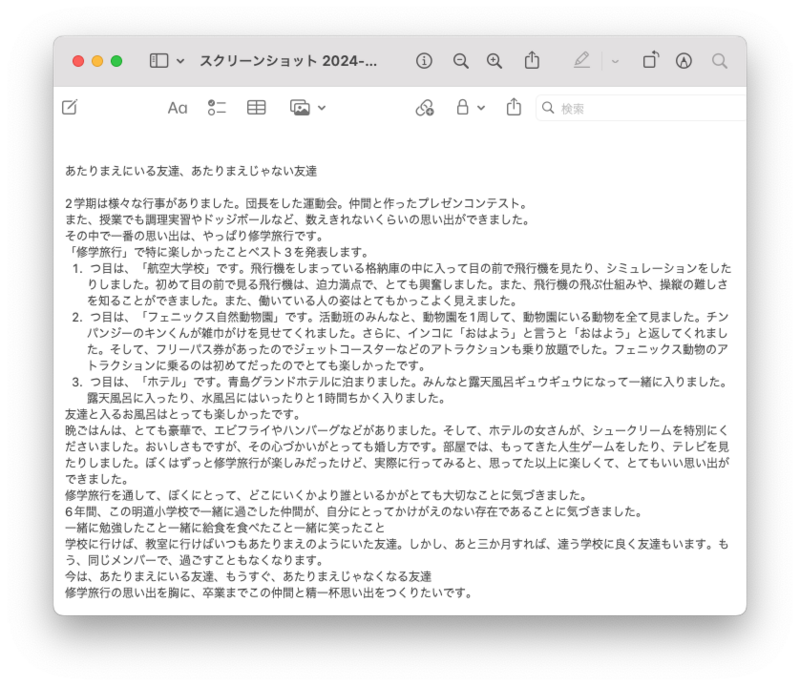This screenshot has height=686, width=800.
Task: Open search in the Preview title bar
Action: 719,61
